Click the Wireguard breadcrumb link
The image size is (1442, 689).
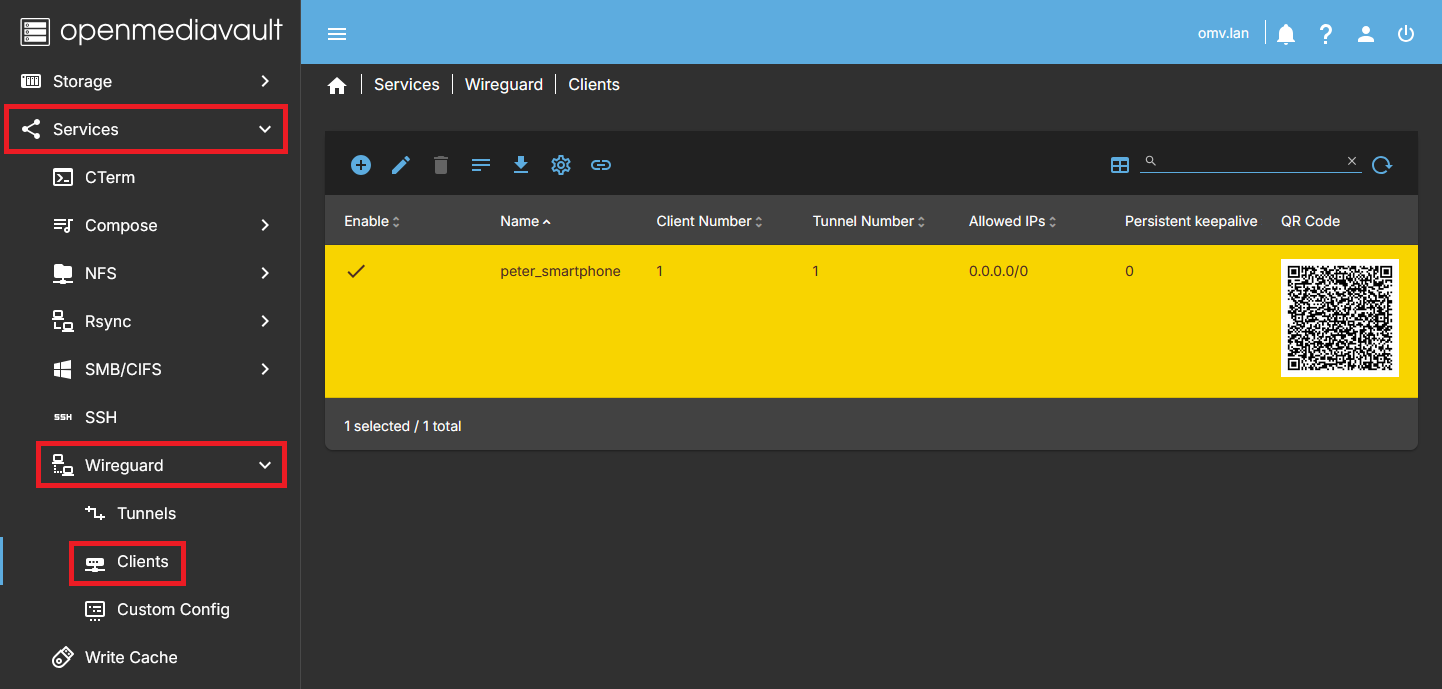coord(504,85)
